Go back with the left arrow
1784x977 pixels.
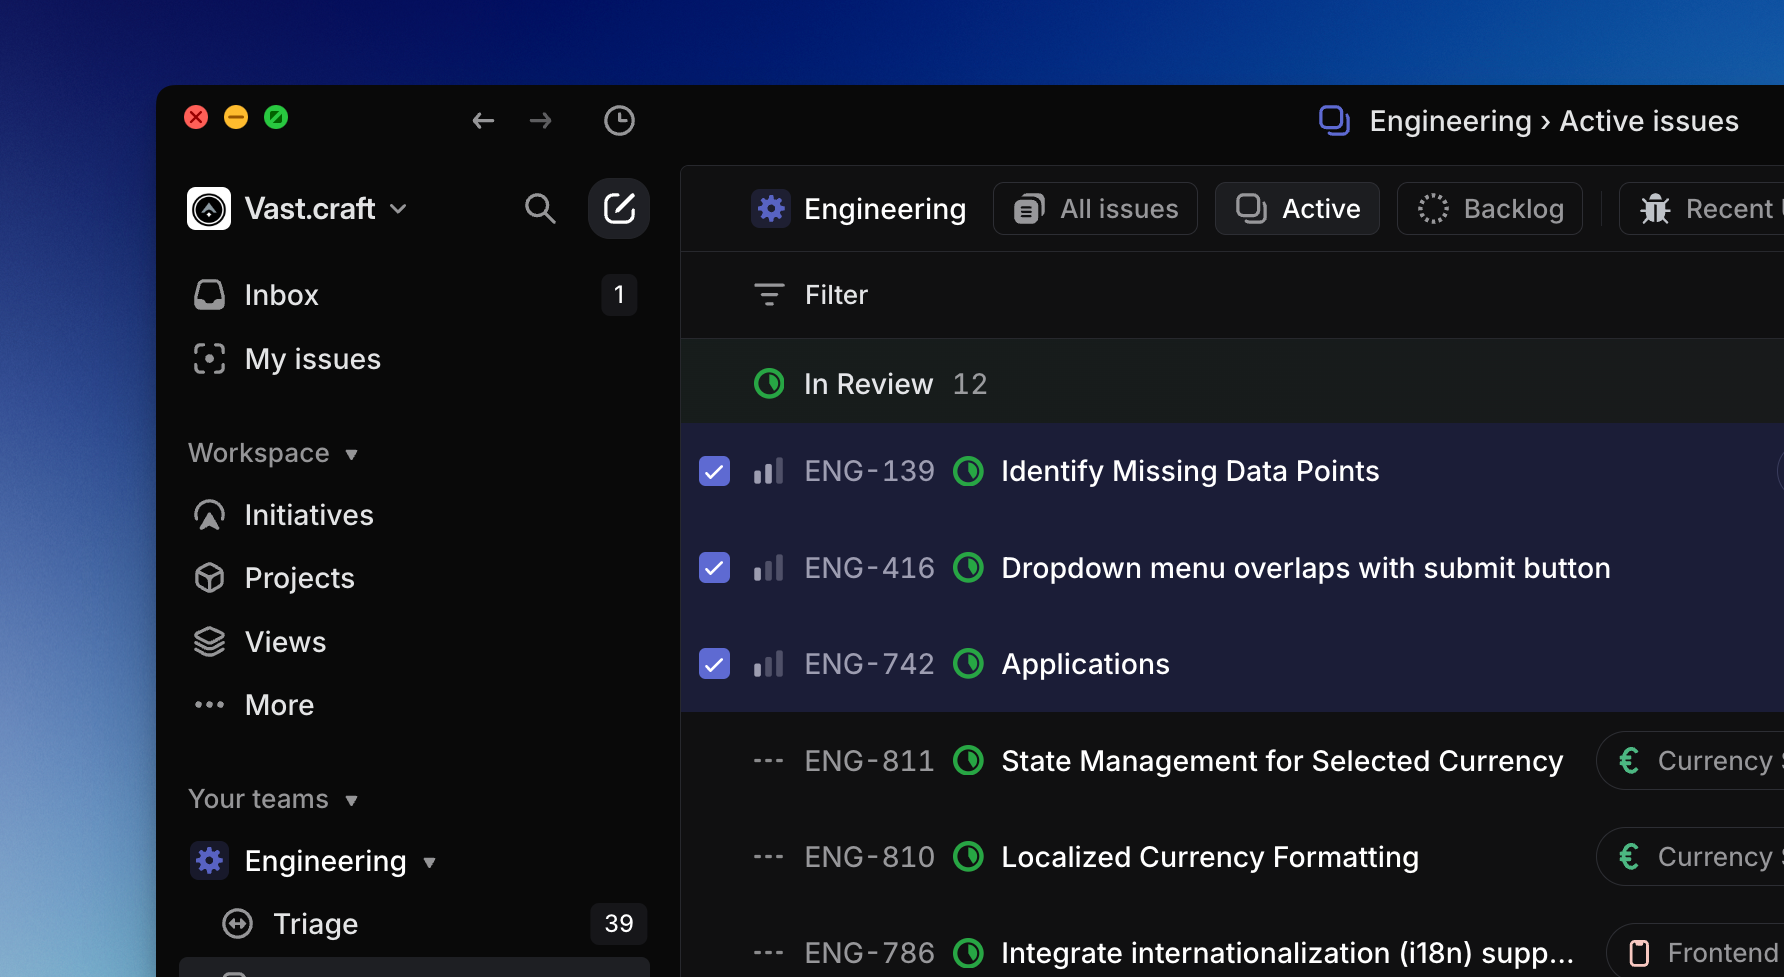[x=483, y=121]
